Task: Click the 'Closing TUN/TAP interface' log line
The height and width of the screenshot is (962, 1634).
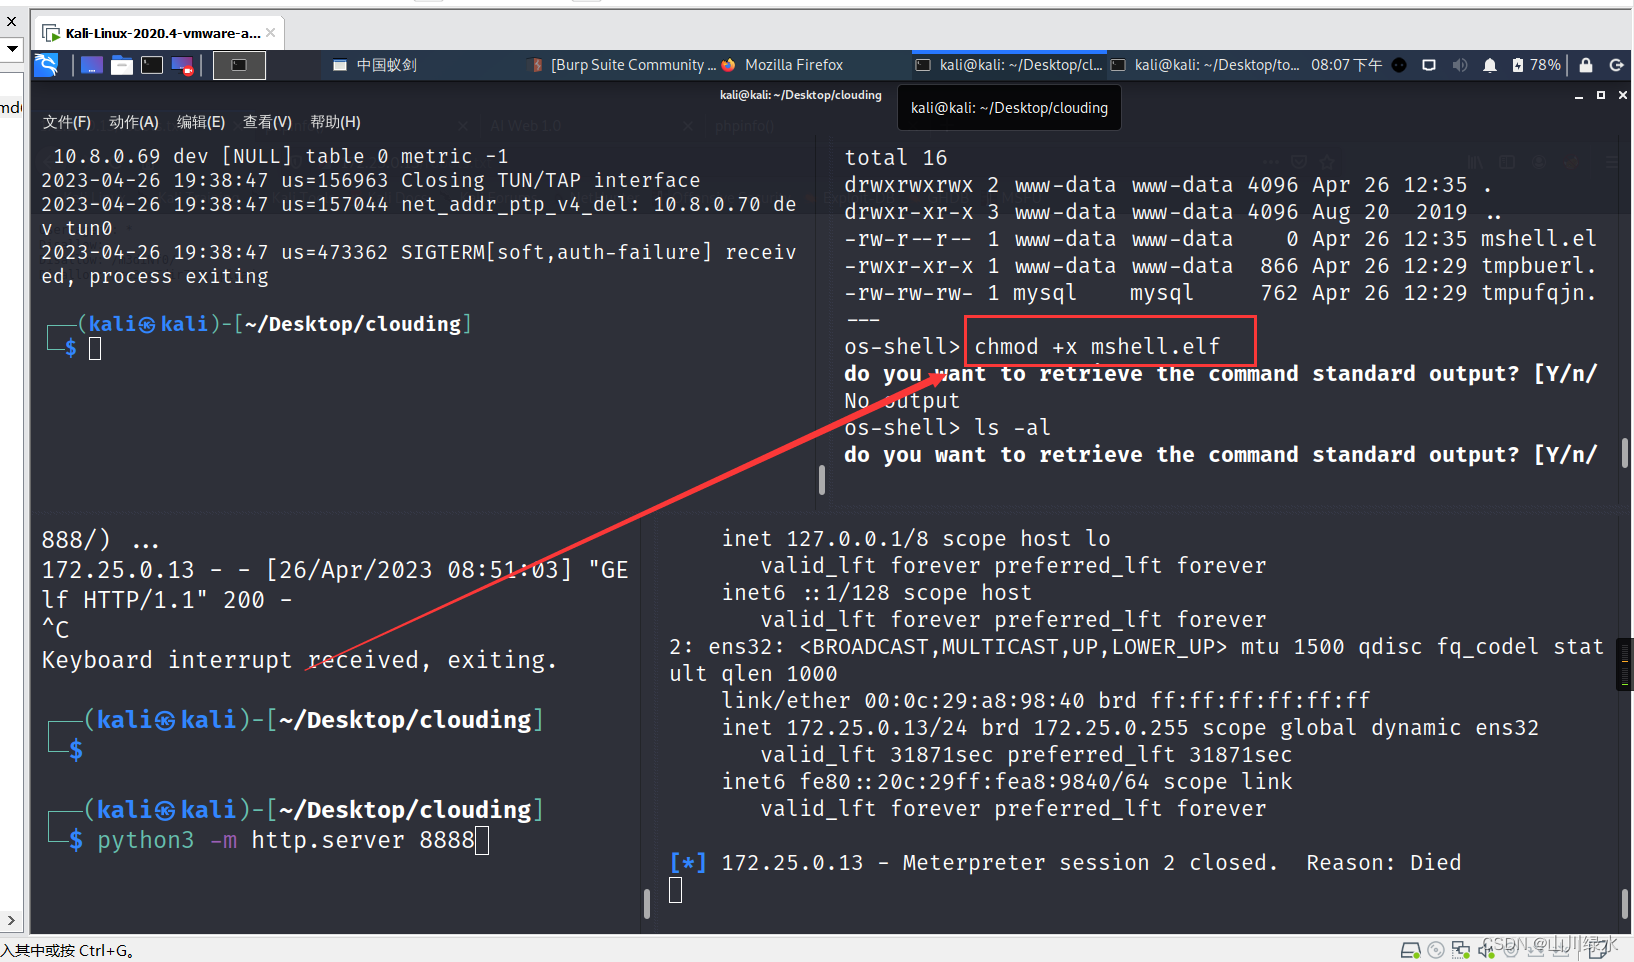Action: tap(370, 180)
